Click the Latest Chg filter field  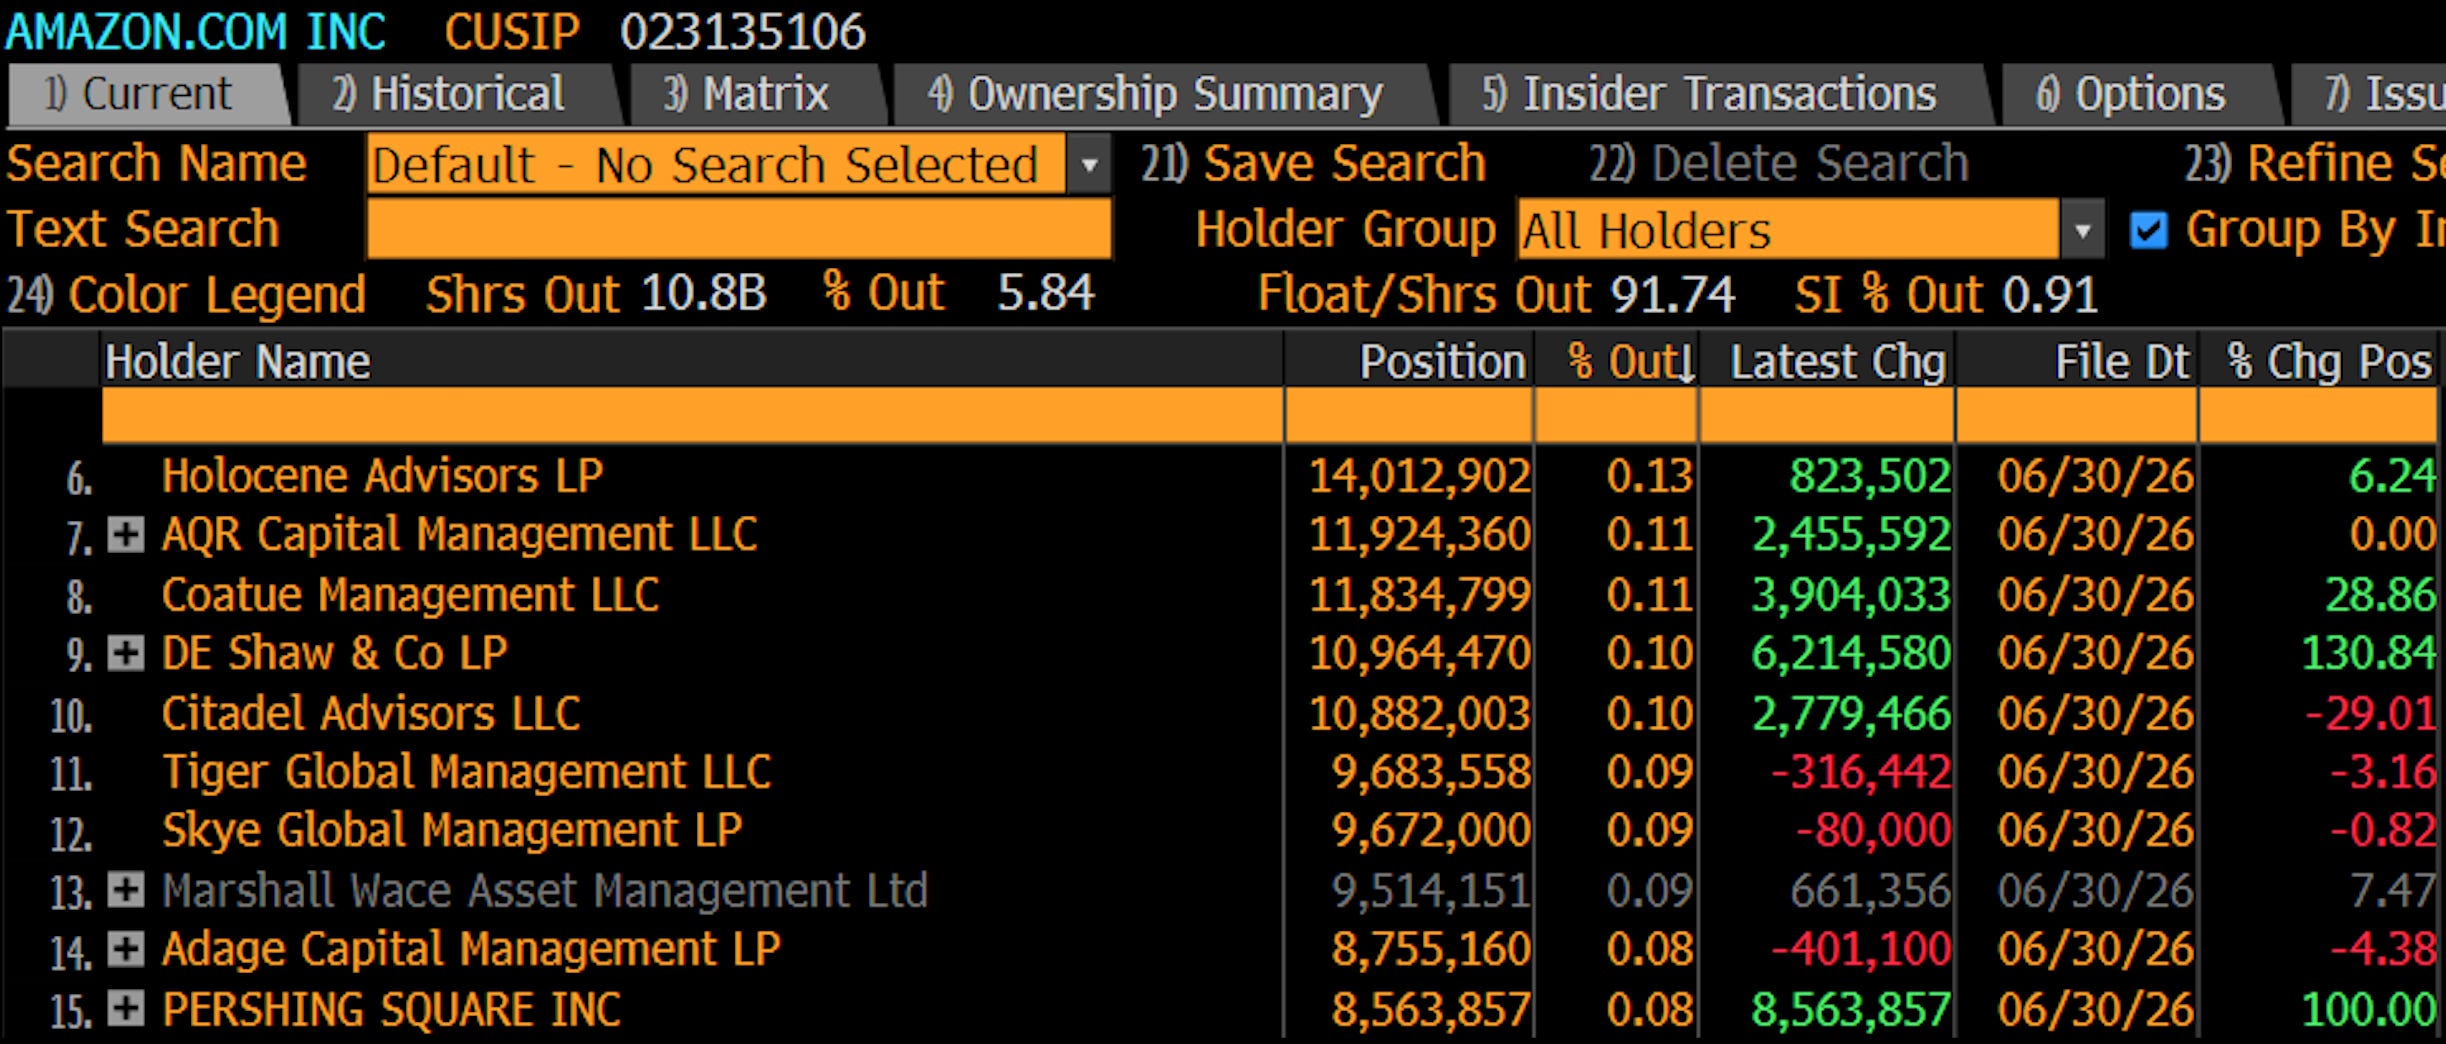[x=1827, y=415]
